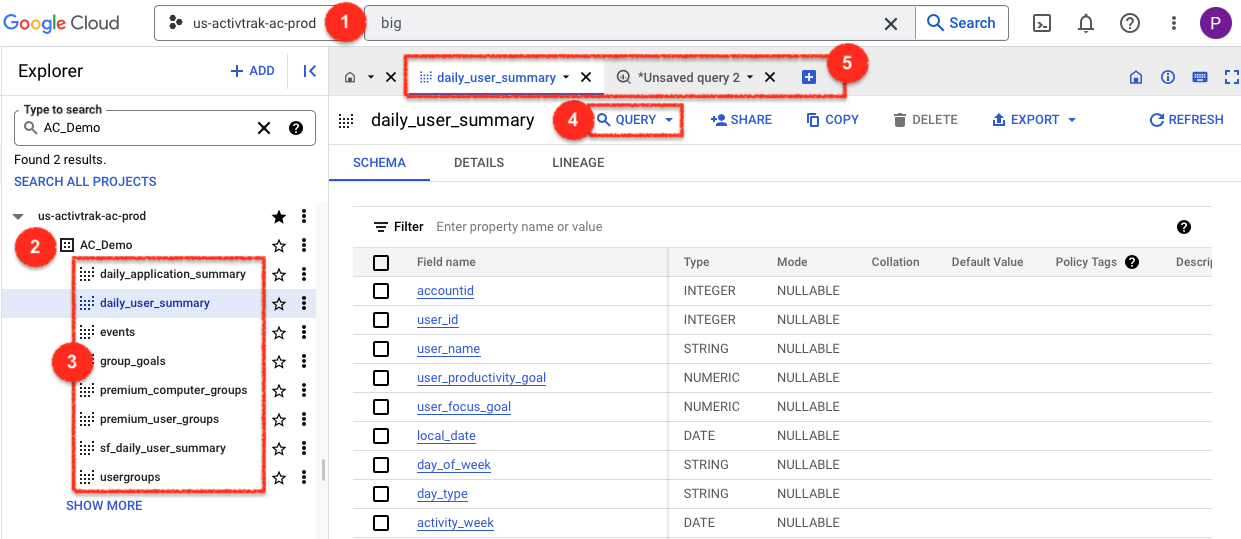1241x539 pixels.
Task: Open the DETAILS tab
Action: pyautogui.click(x=479, y=162)
